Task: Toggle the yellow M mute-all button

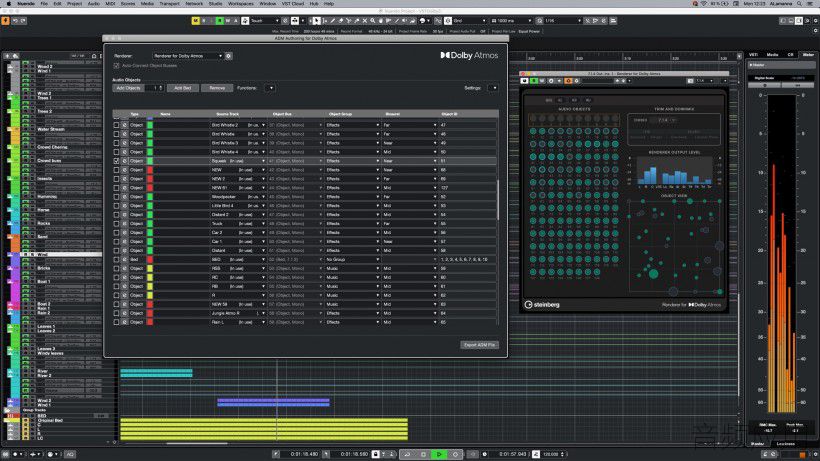Action: pyautogui.click(x=196, y=21)
